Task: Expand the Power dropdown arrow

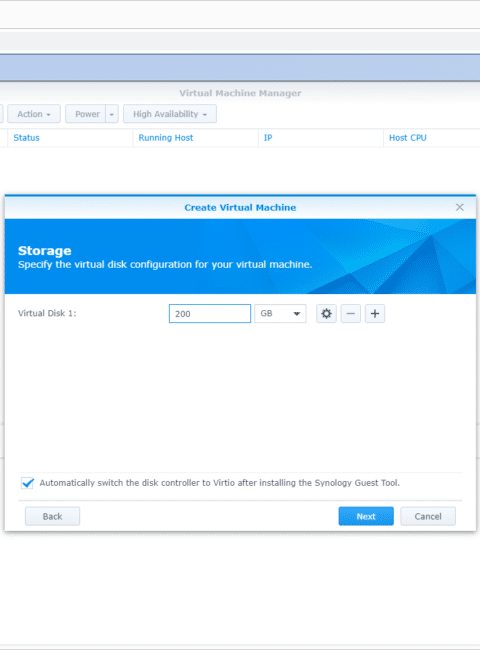Action: 112,114
